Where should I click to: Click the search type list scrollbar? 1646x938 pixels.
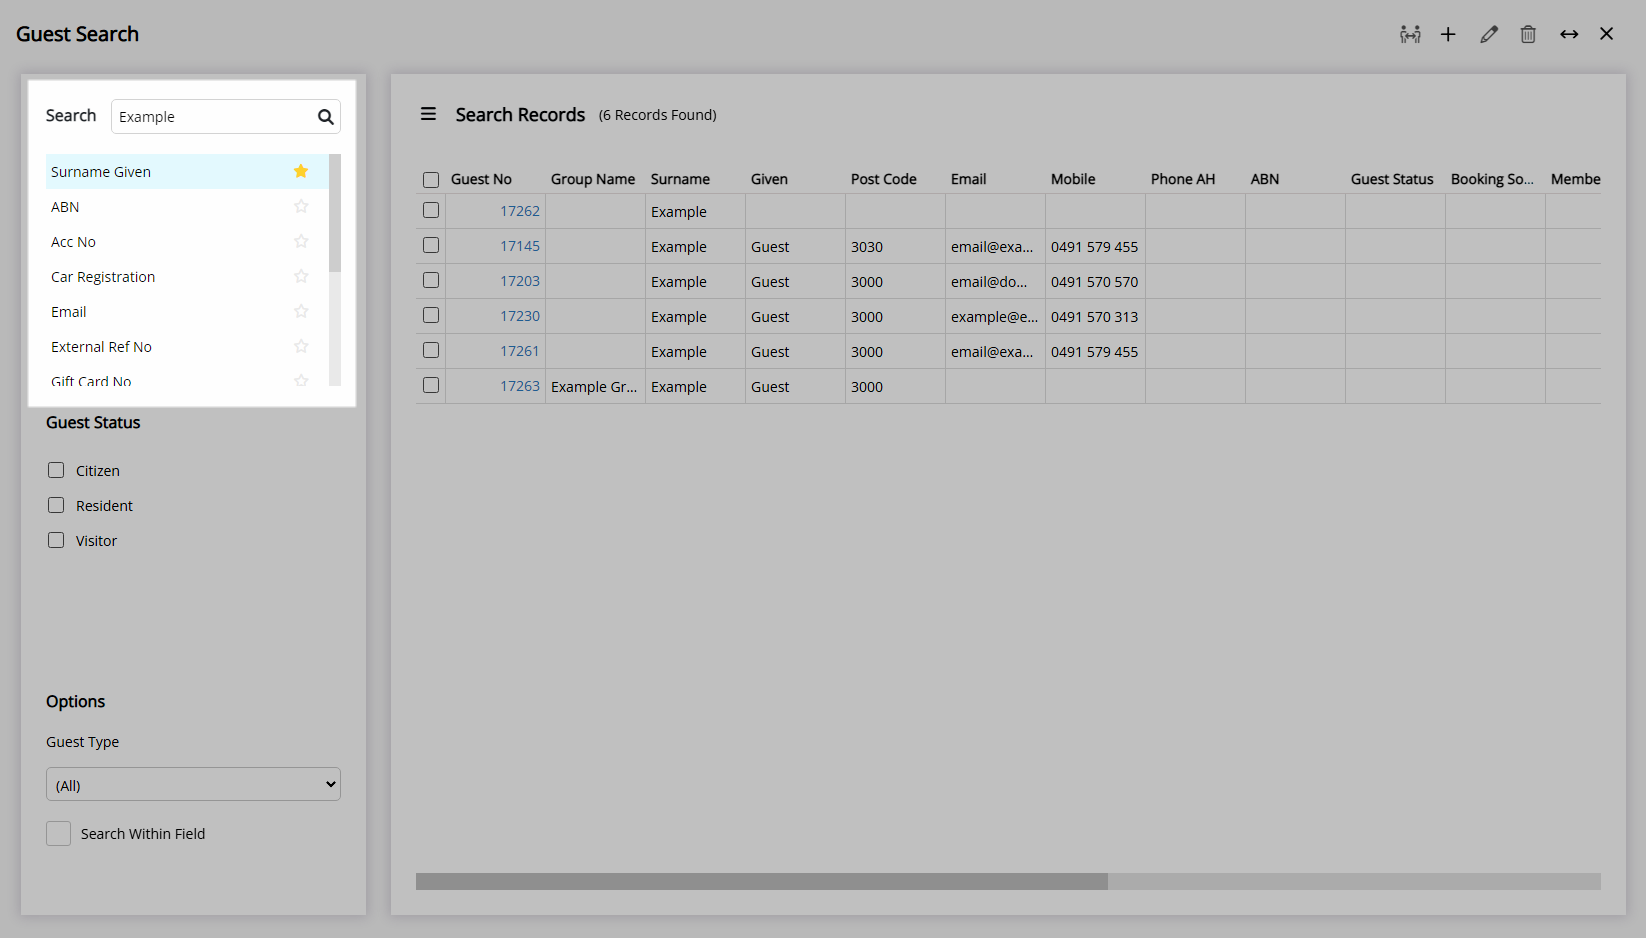(x=335, y=213)
